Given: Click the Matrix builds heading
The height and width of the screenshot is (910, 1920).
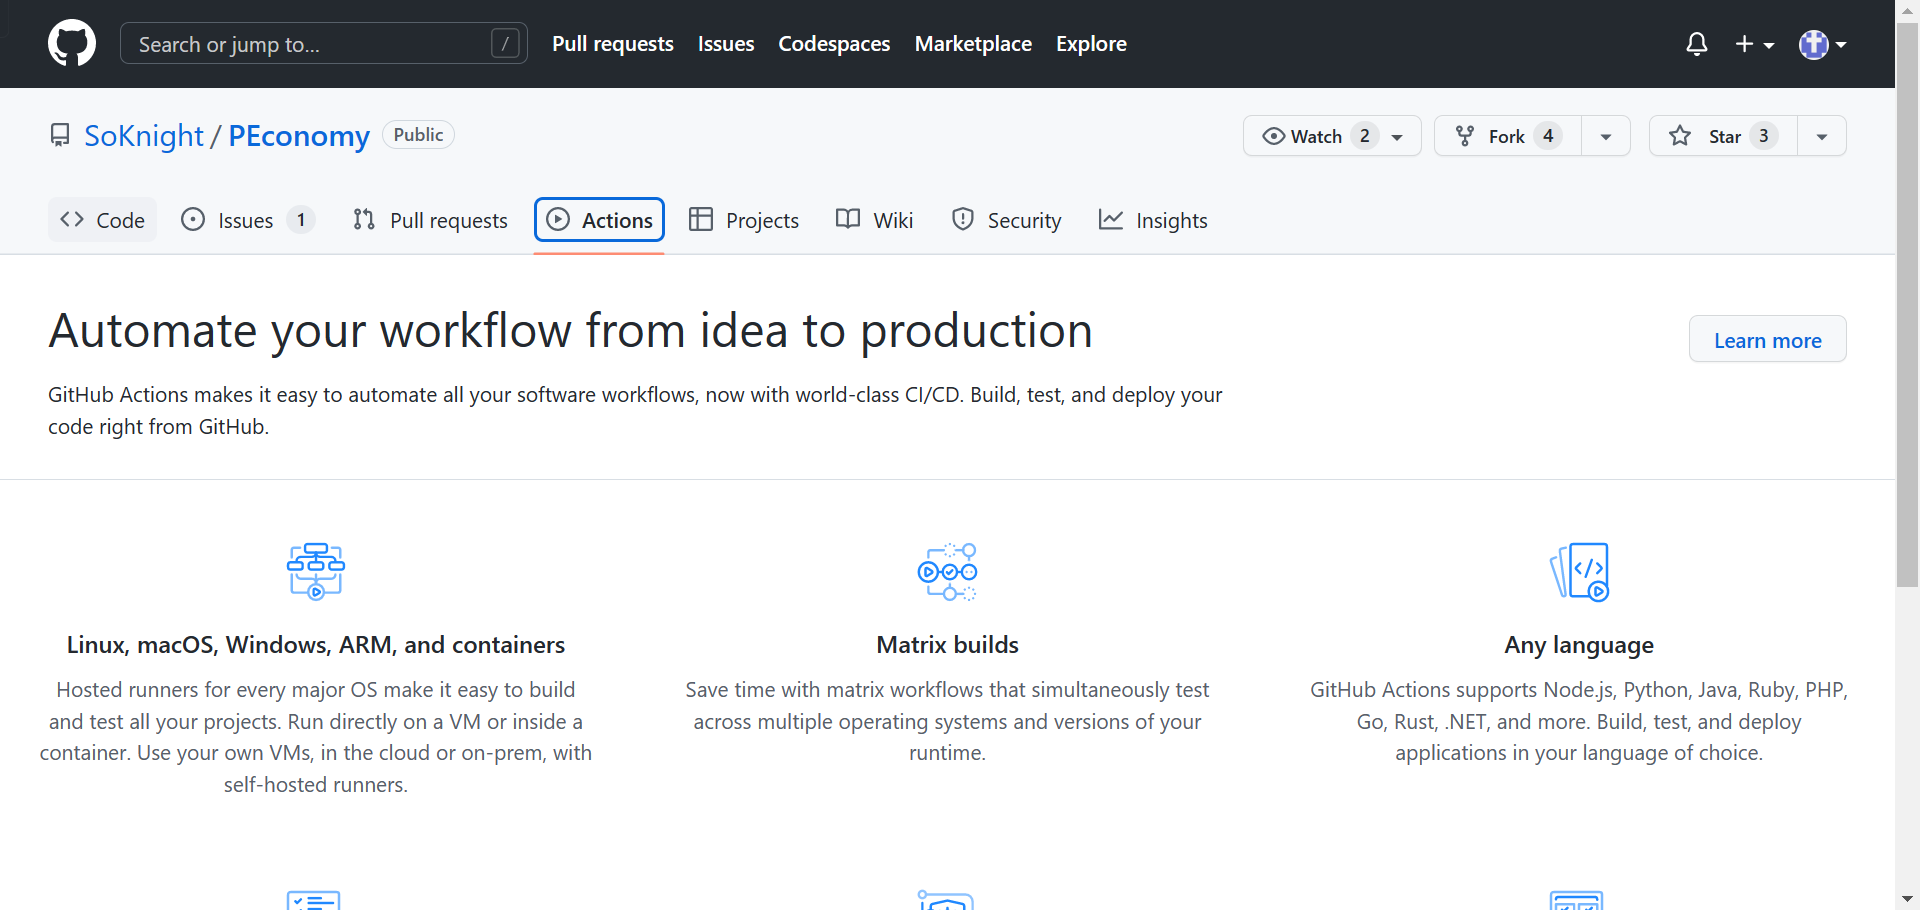Looking at the screenshot, I should click(947, 645).
